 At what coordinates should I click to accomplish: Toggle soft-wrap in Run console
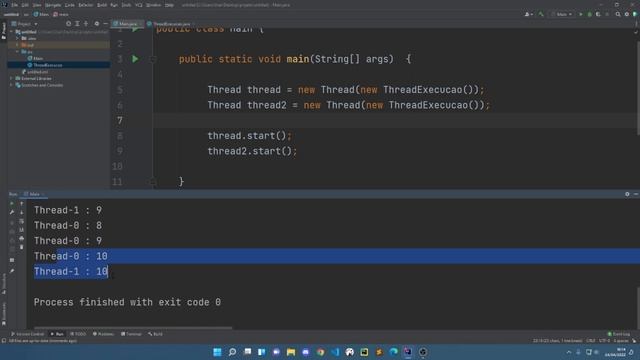pos(22,221)
